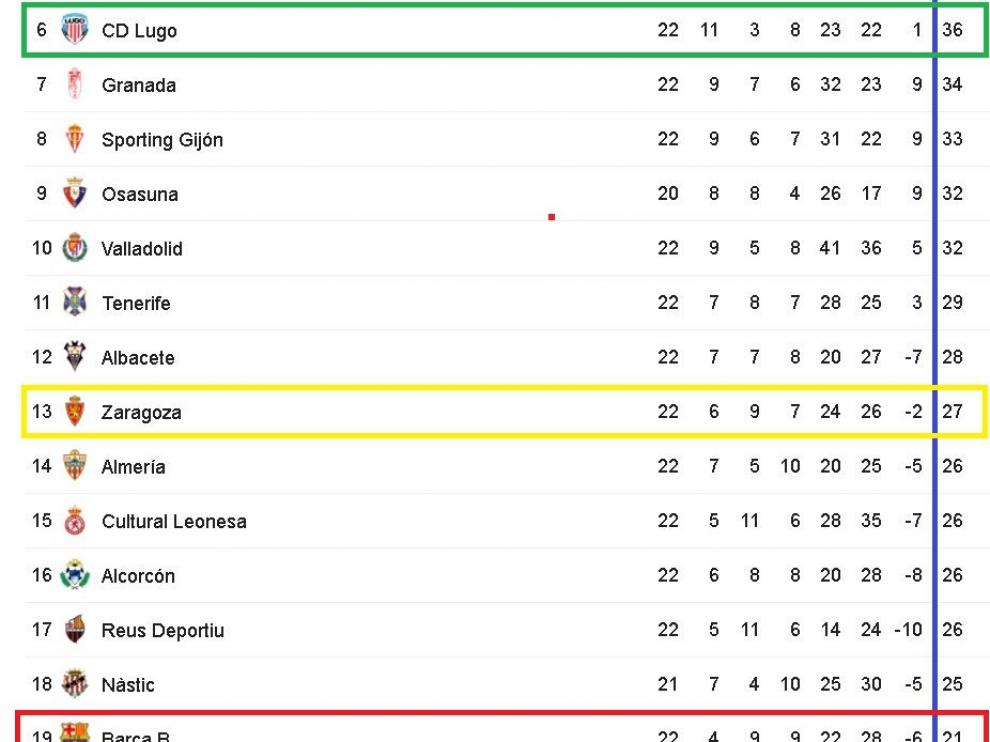
Task: Open the Cultural Leonesa team name
Action: (174, 522)
